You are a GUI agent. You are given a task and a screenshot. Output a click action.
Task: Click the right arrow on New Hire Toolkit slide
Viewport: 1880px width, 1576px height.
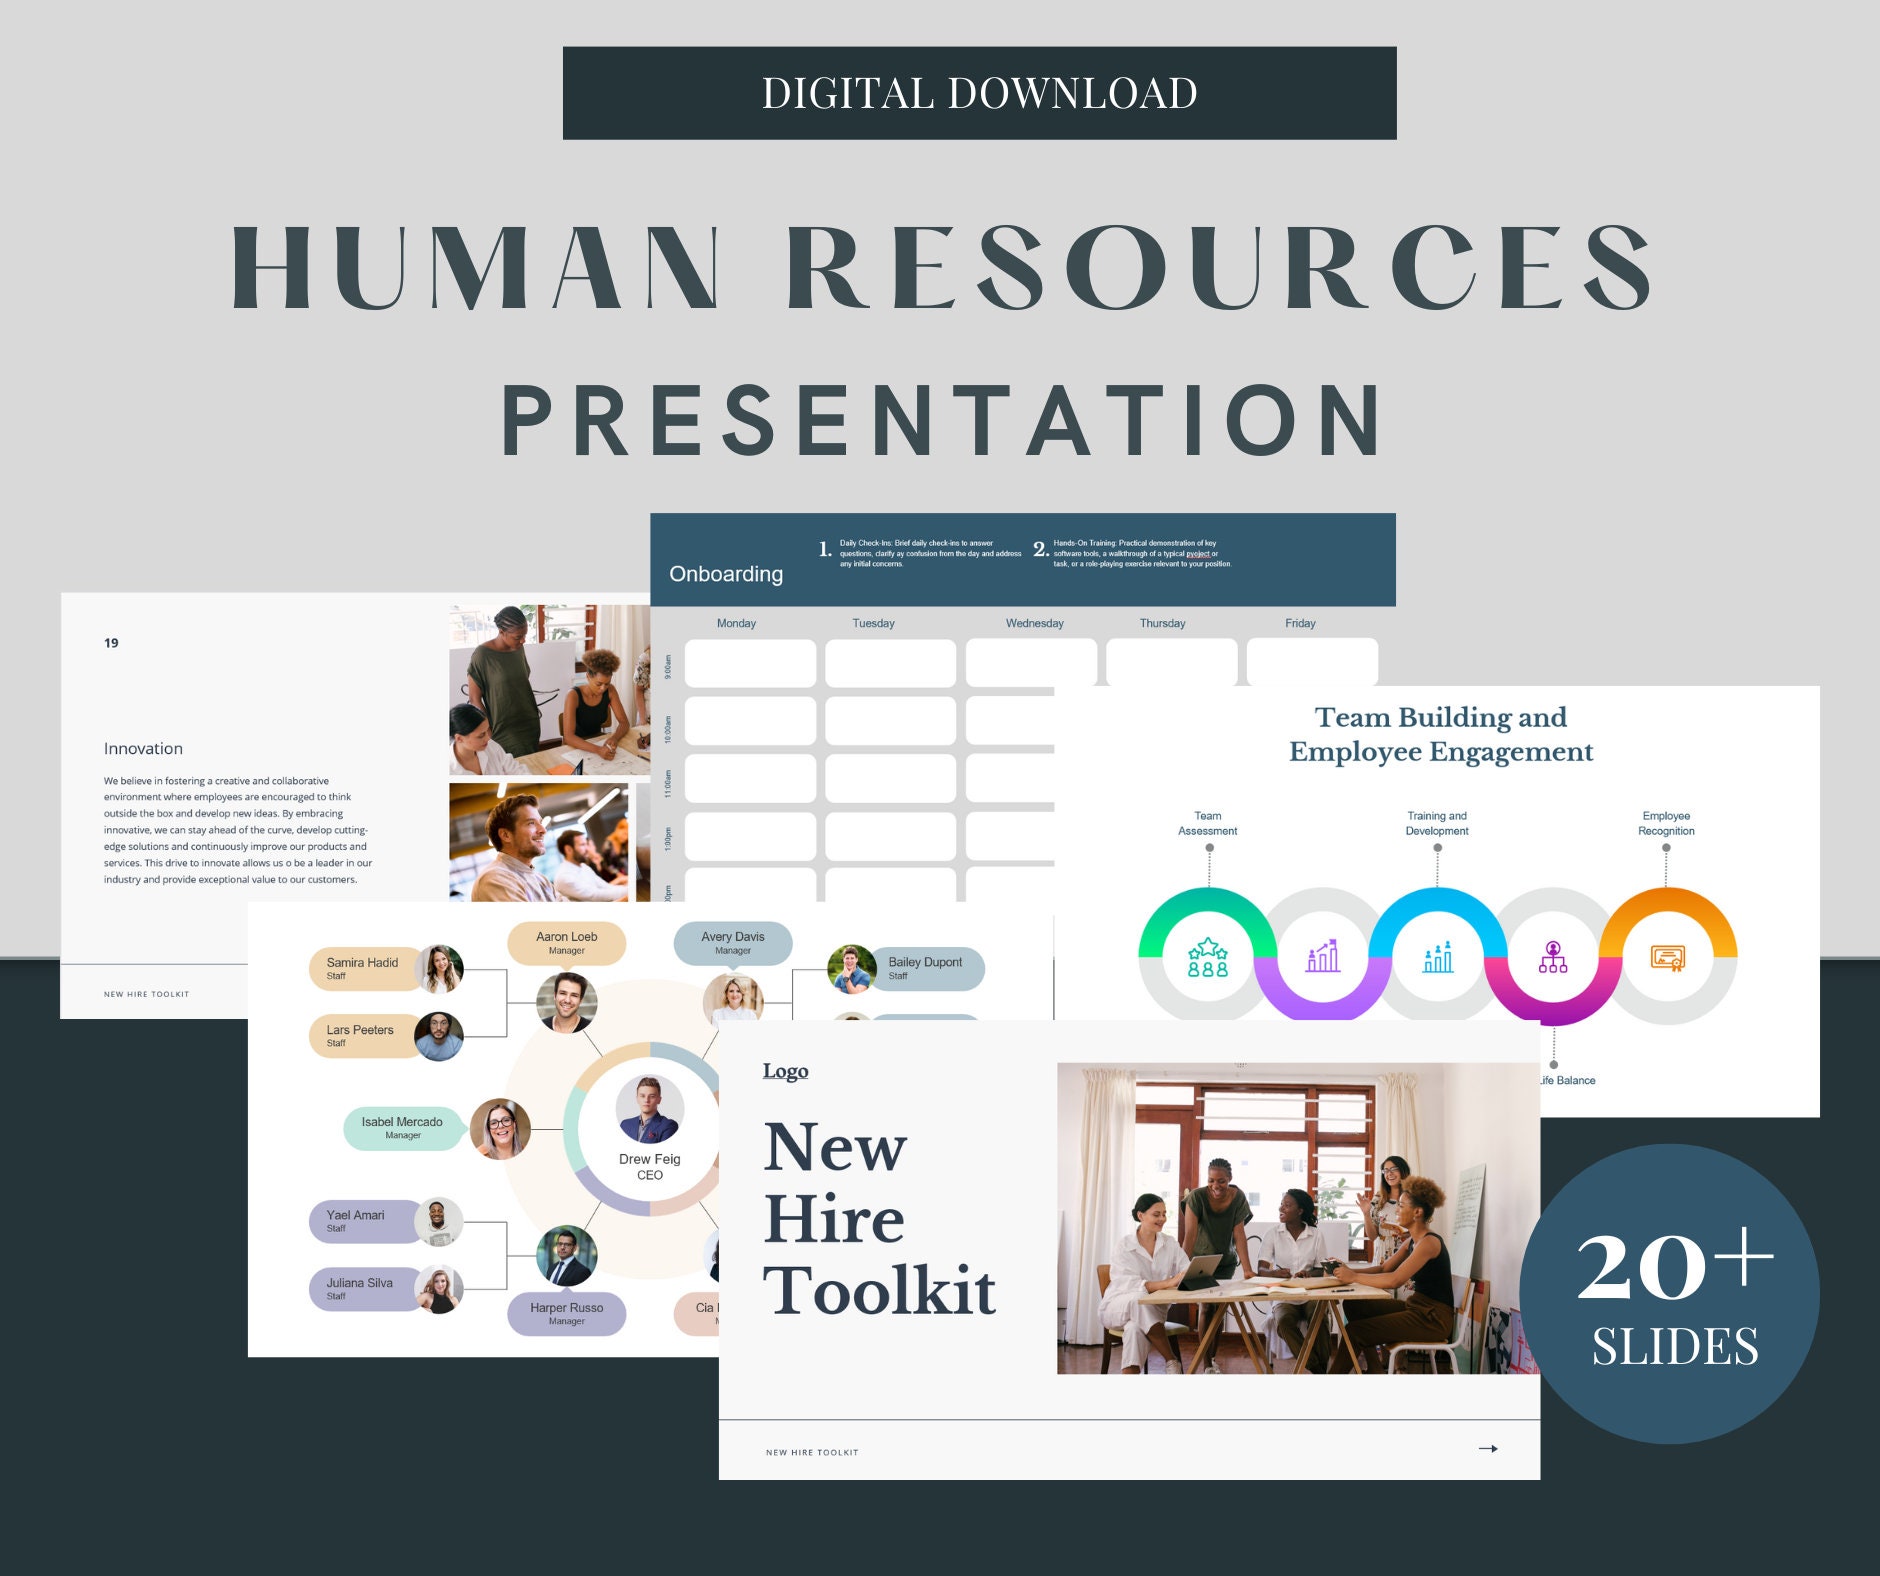point(1490,1447)
